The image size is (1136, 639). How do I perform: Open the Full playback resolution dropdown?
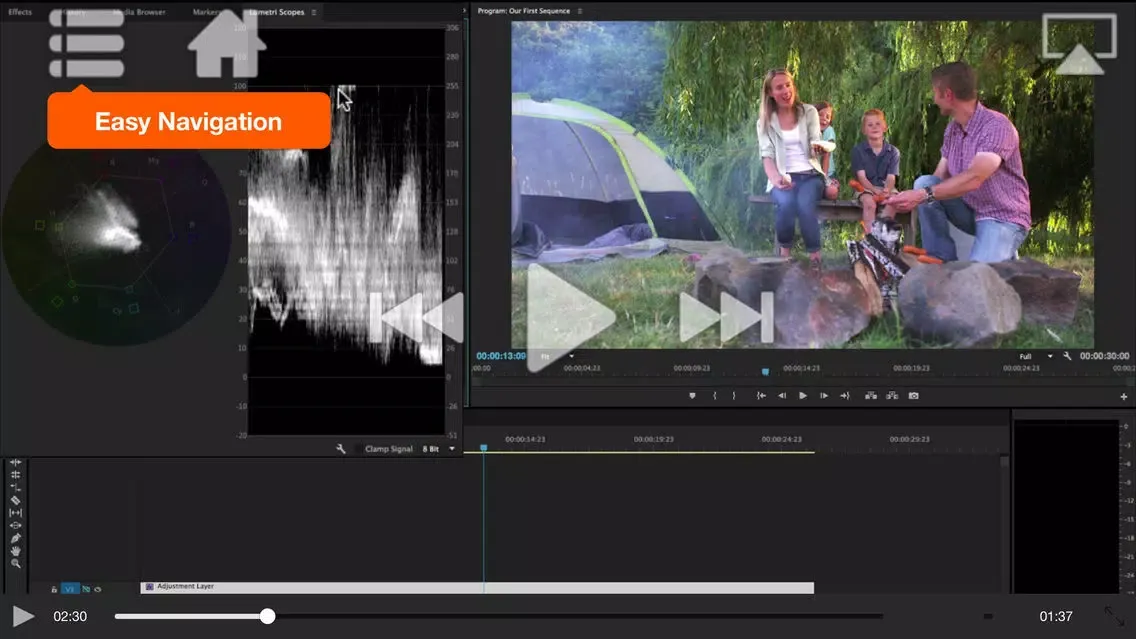pyautogui.click(x=1035, y=356)
